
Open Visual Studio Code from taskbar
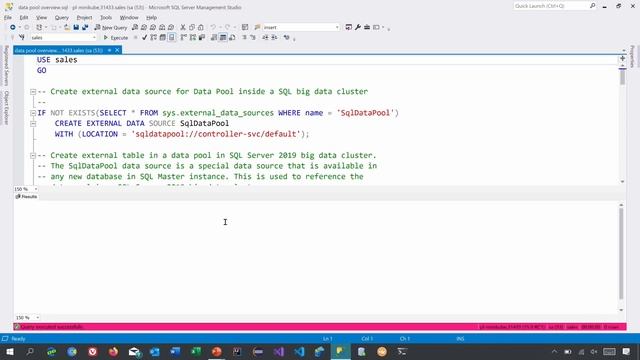(299, 351)
